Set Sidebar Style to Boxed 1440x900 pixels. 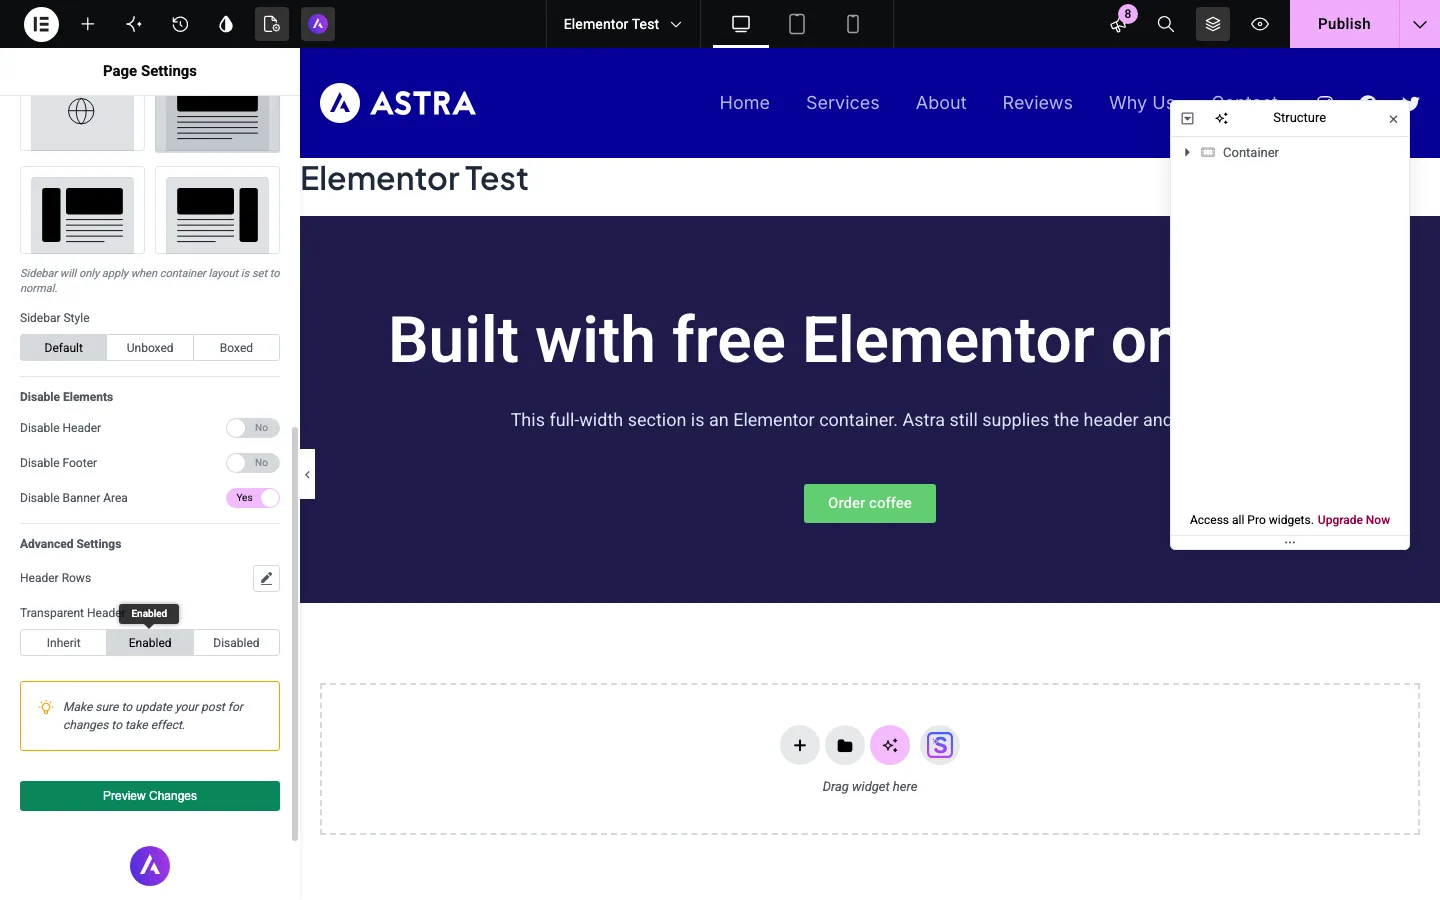tap(236, 348)
